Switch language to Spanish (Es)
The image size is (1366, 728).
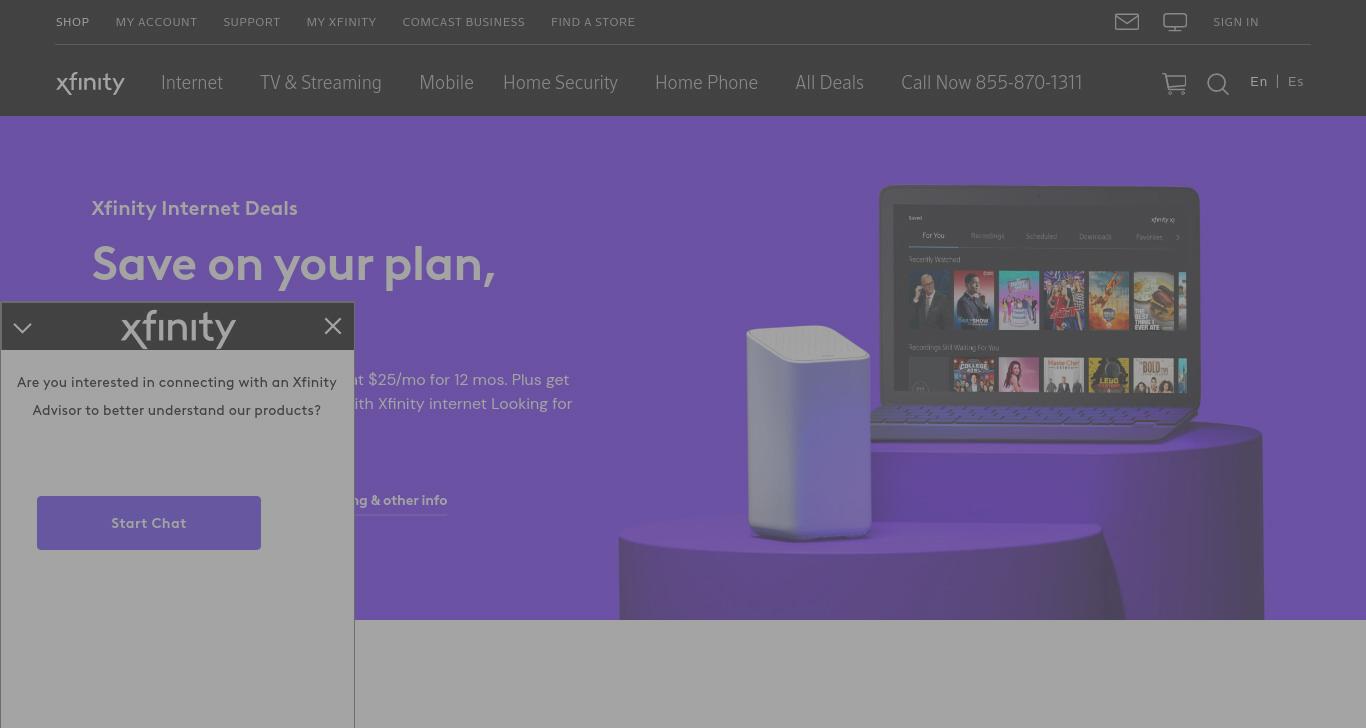pos(1296,82)
